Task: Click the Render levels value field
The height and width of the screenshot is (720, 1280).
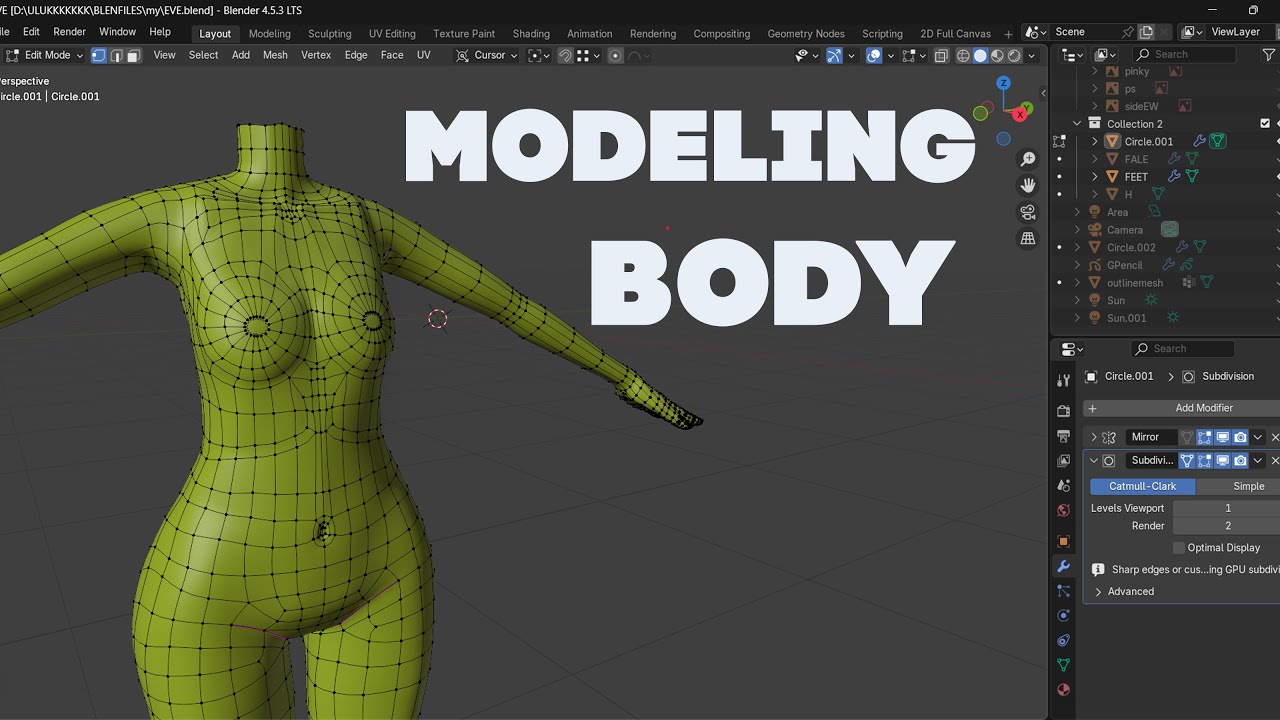Action: [x=1227, y=526]
